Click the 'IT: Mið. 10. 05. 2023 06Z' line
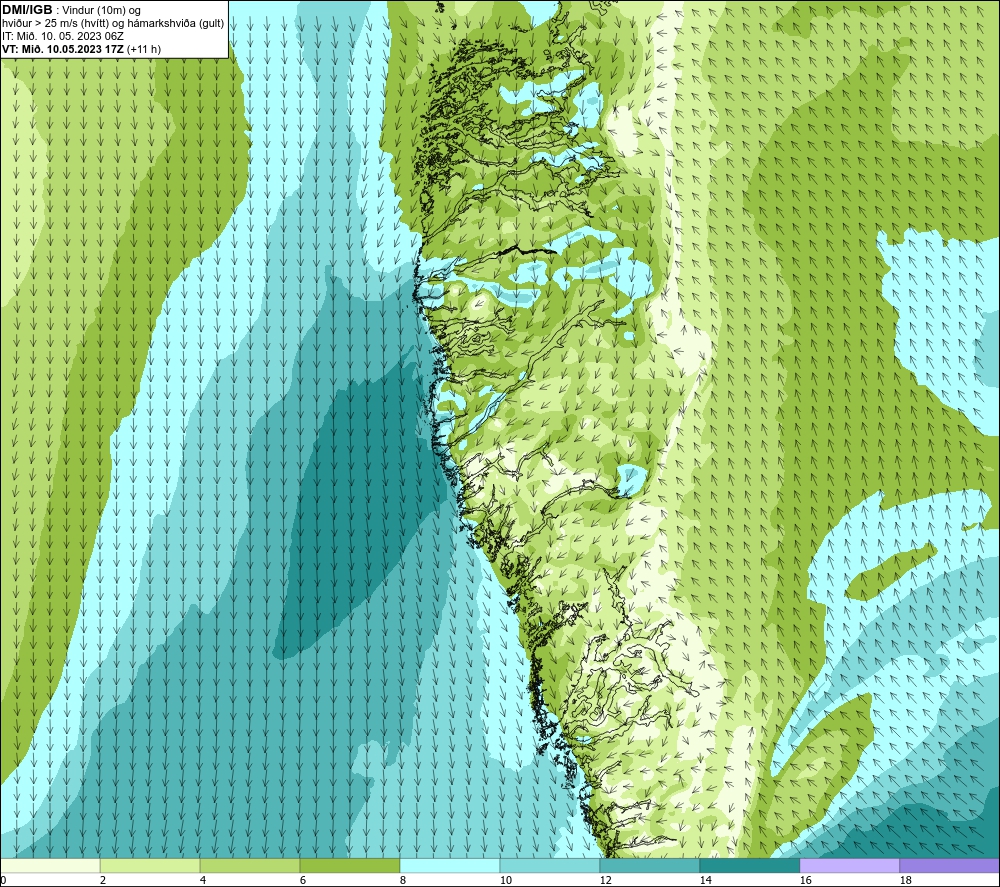Screen dimensions: 1000x887 [62, 36]
